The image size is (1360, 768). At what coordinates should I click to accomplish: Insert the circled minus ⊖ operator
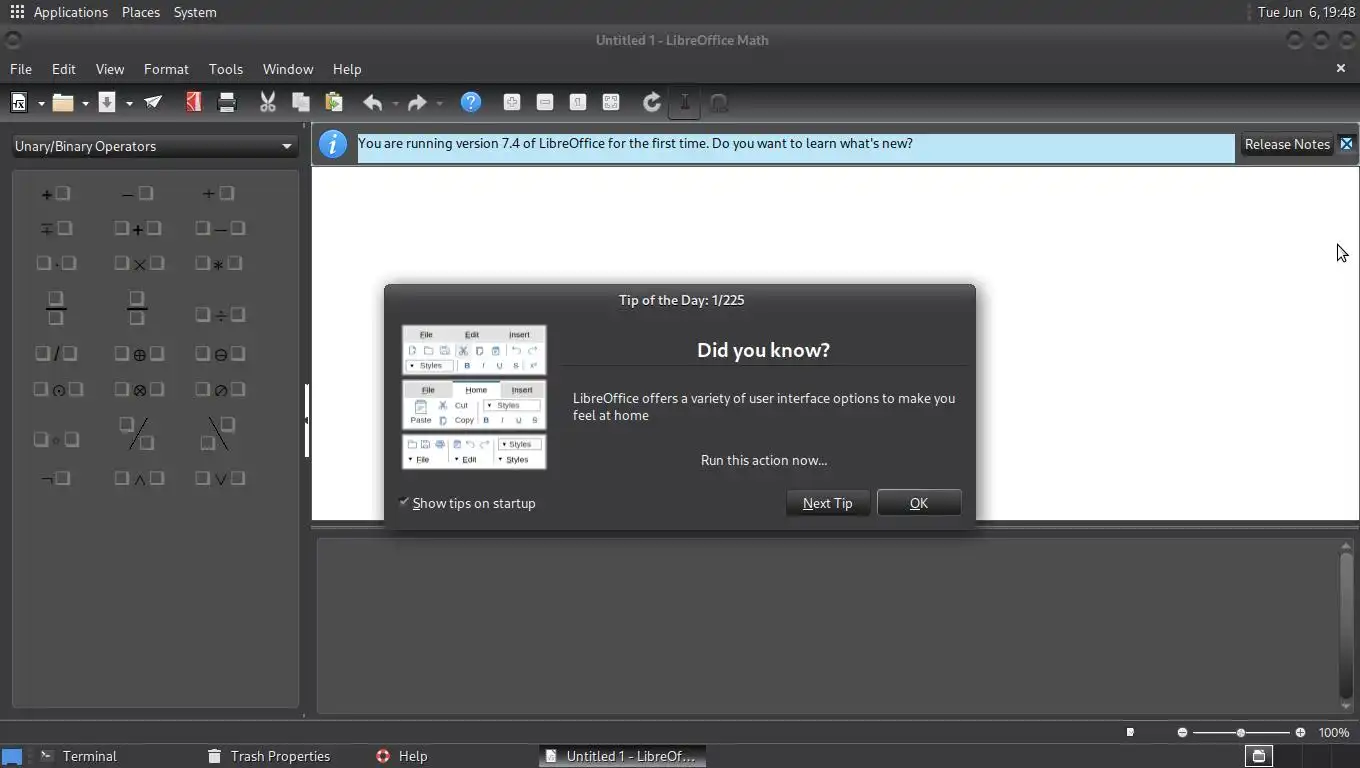[220, 353]
